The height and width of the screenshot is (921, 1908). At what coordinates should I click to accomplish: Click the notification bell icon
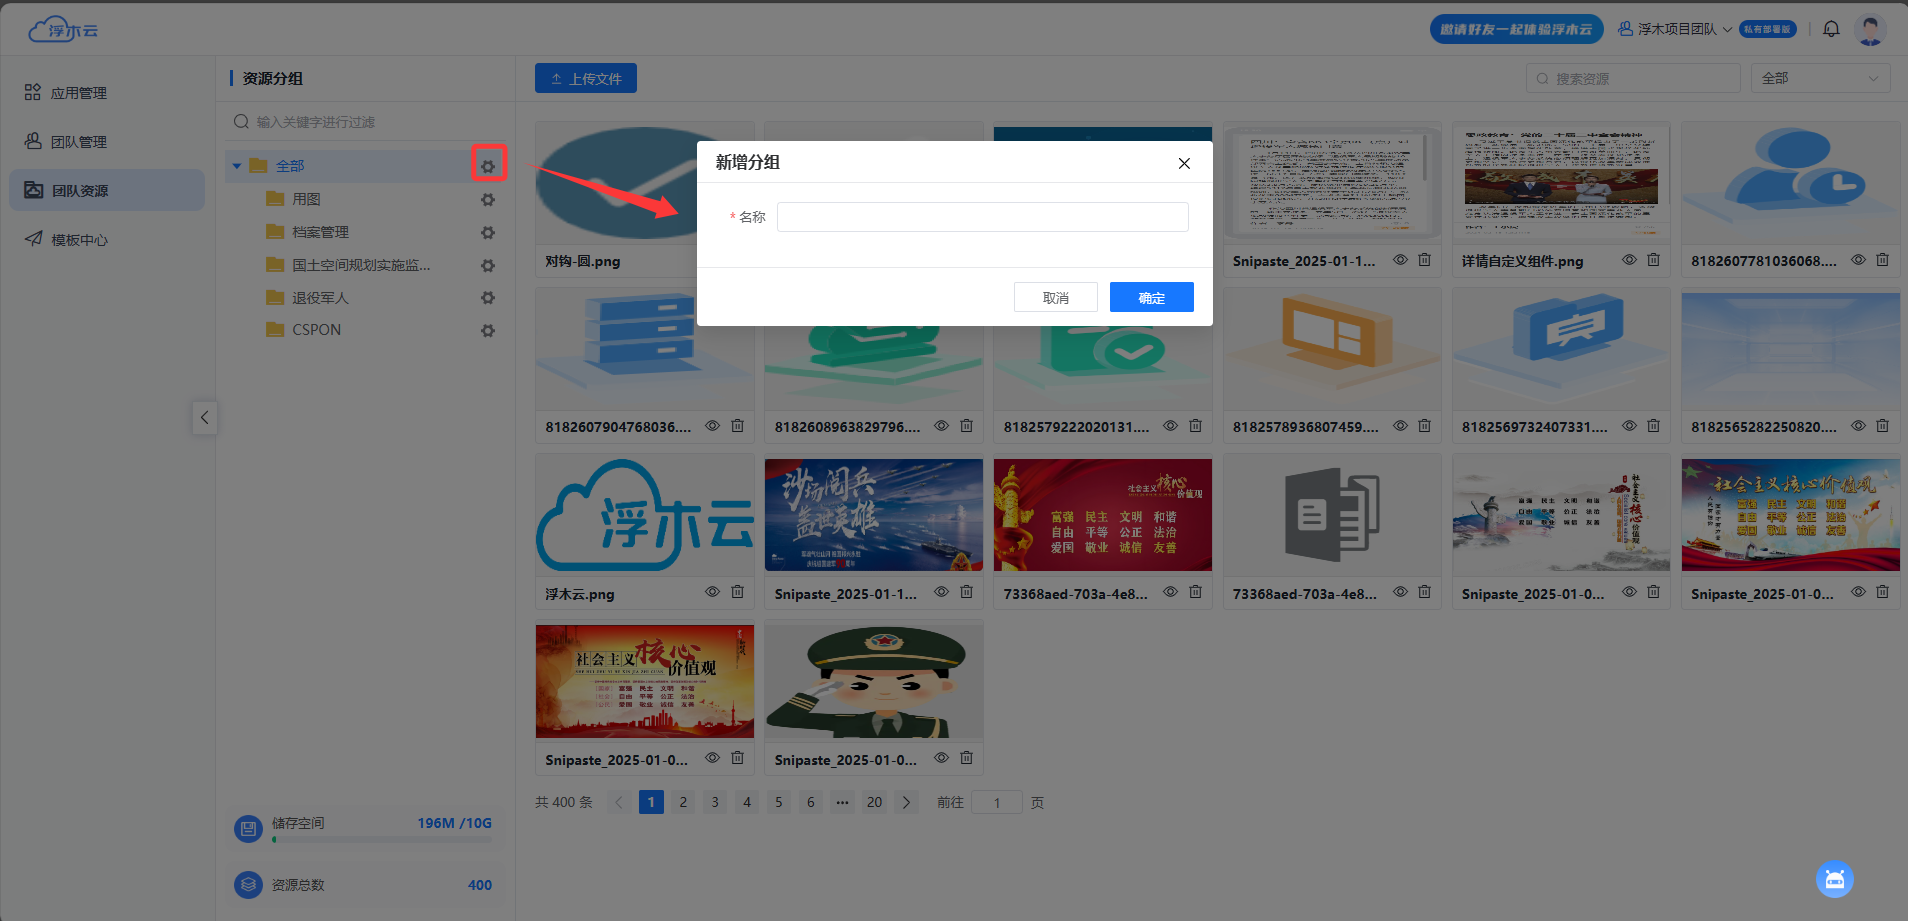[1831, 29]
